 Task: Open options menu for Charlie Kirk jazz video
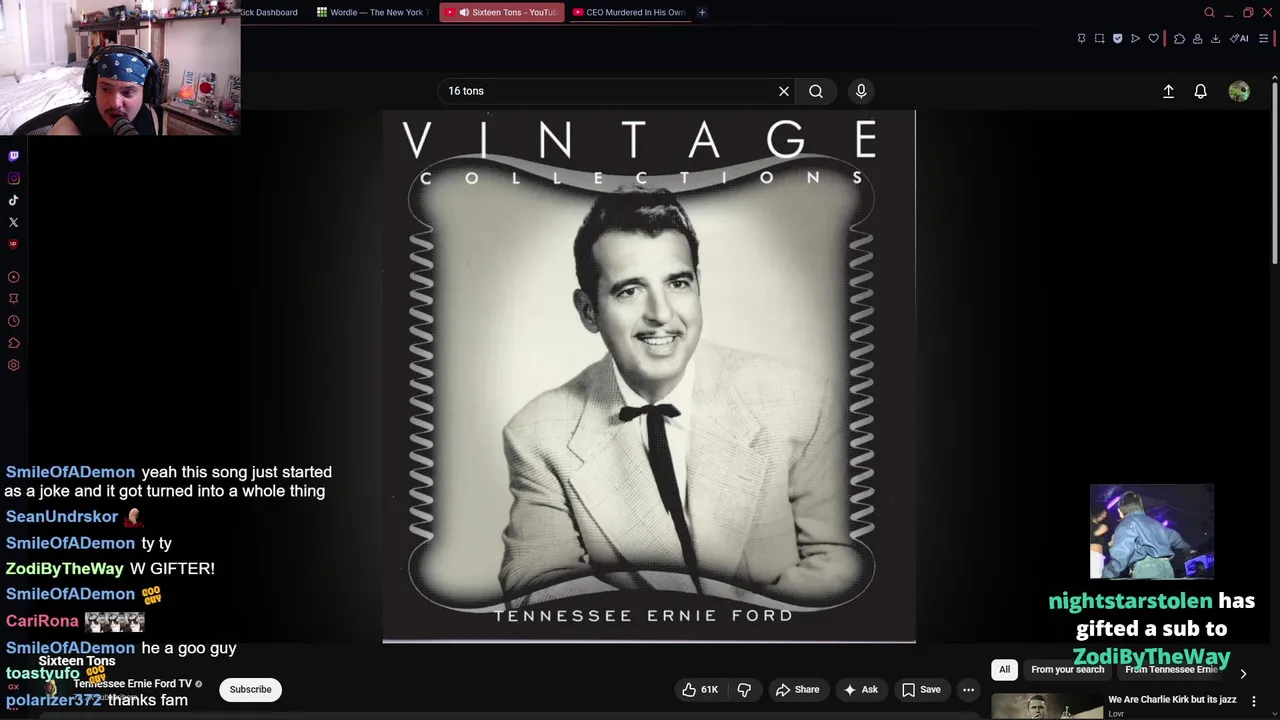tap(1254, 701)
